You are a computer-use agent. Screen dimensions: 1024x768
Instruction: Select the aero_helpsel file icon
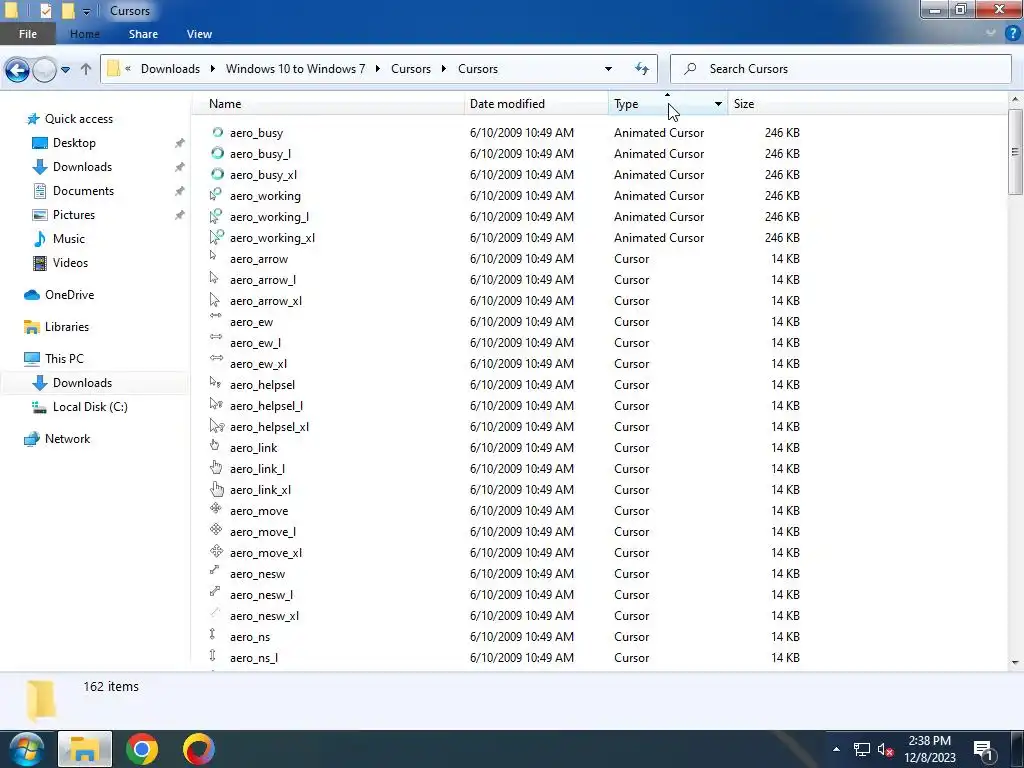point(216,382)
